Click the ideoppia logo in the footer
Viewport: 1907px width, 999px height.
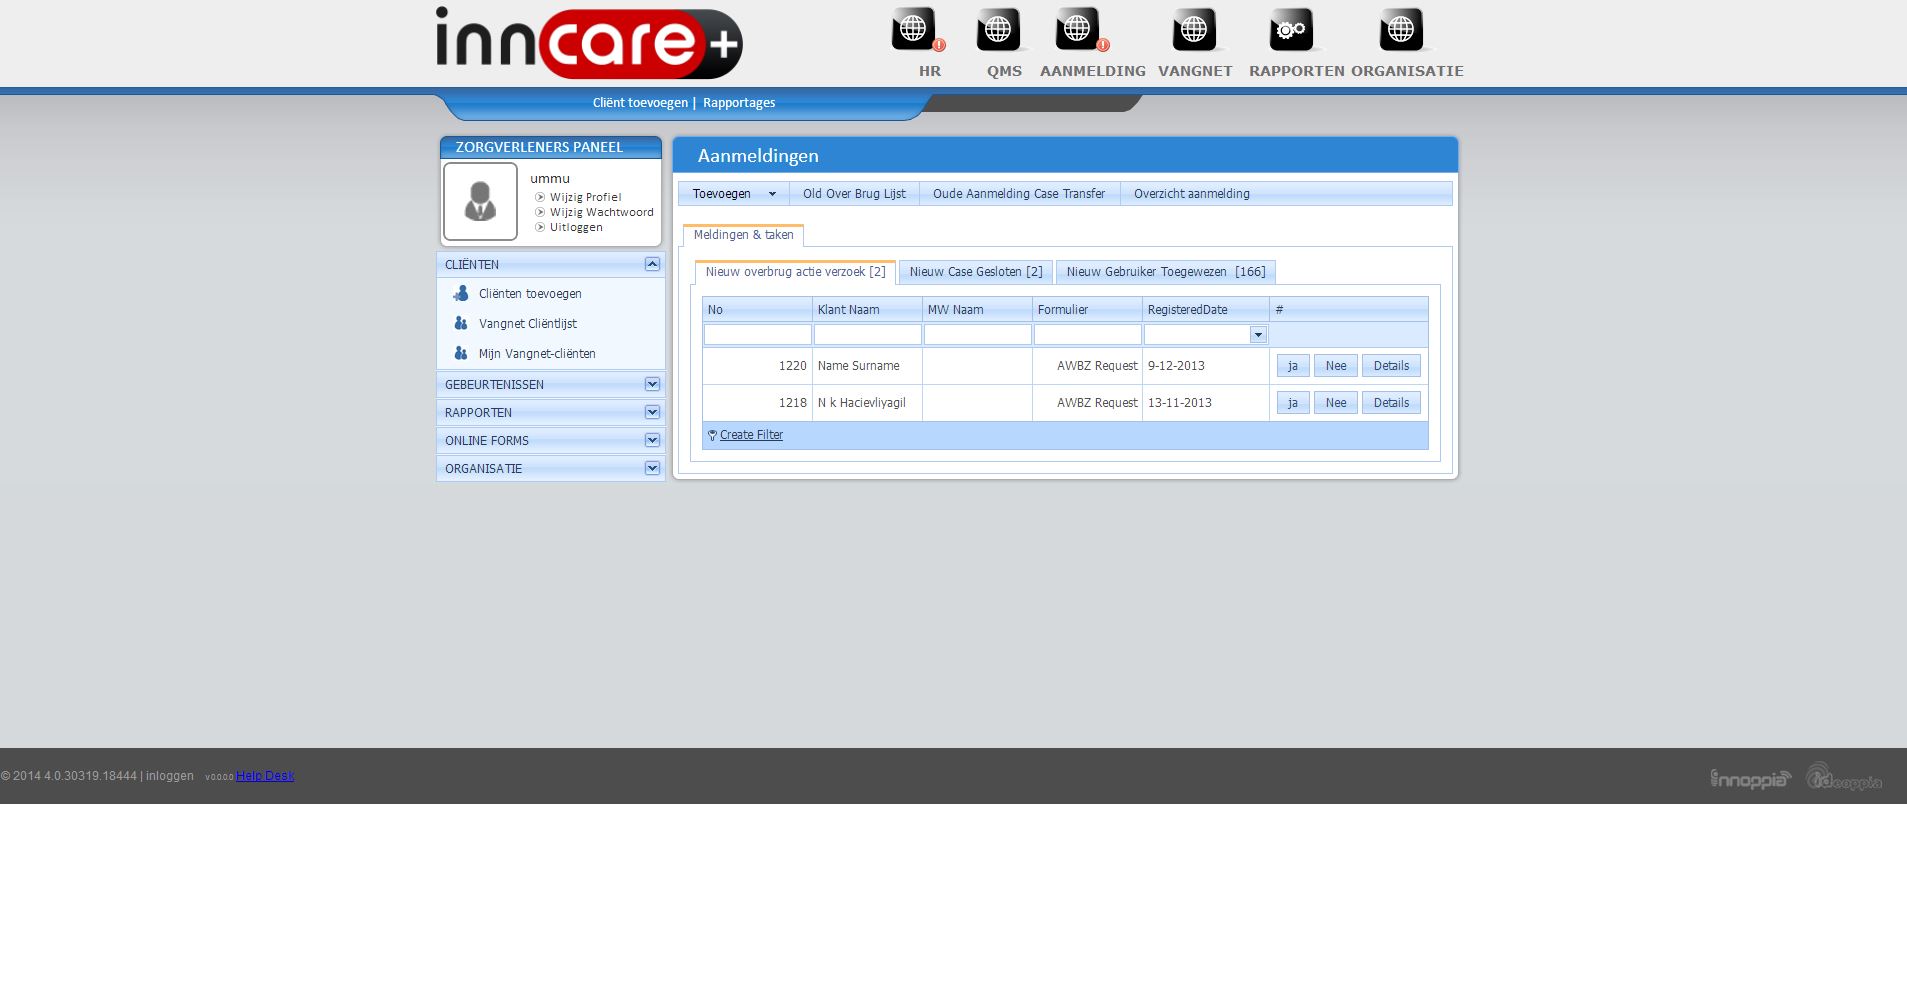1844,777
